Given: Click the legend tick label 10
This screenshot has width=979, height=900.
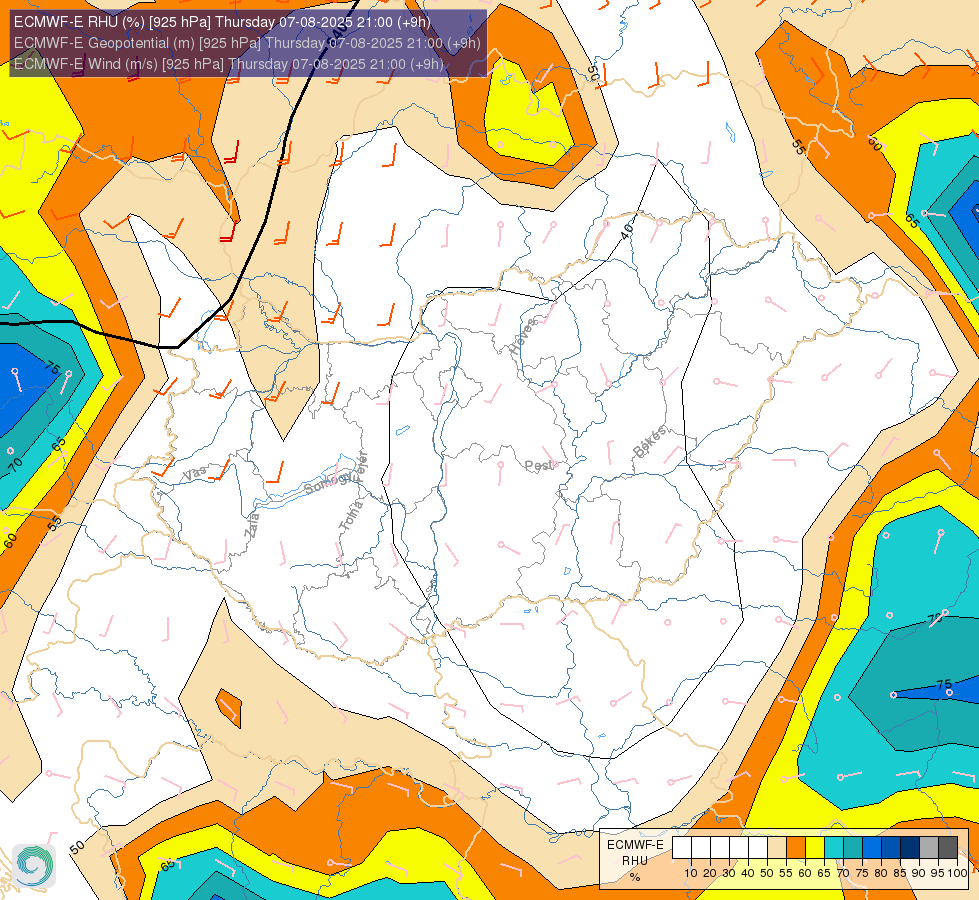Looking at the screenshot, I should 691,873.
